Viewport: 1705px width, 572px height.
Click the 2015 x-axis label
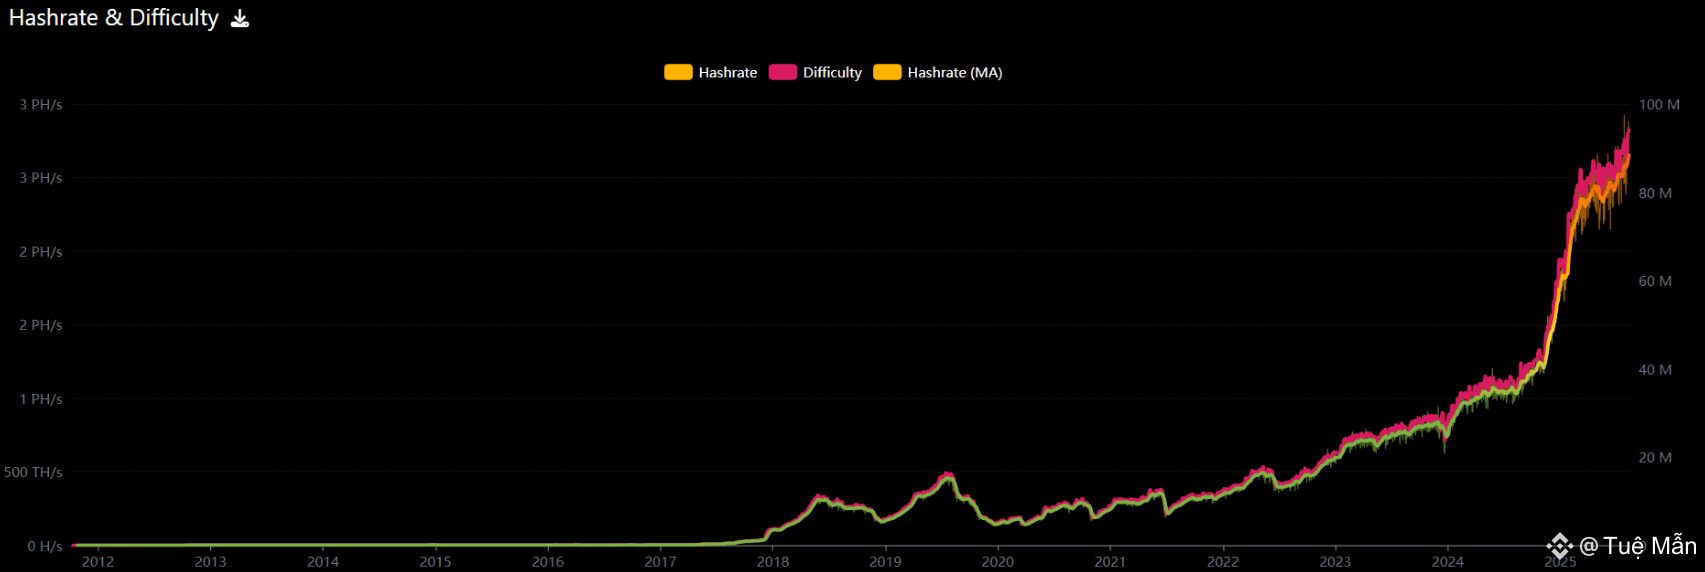pyautogui.click(x=435, y=562)
